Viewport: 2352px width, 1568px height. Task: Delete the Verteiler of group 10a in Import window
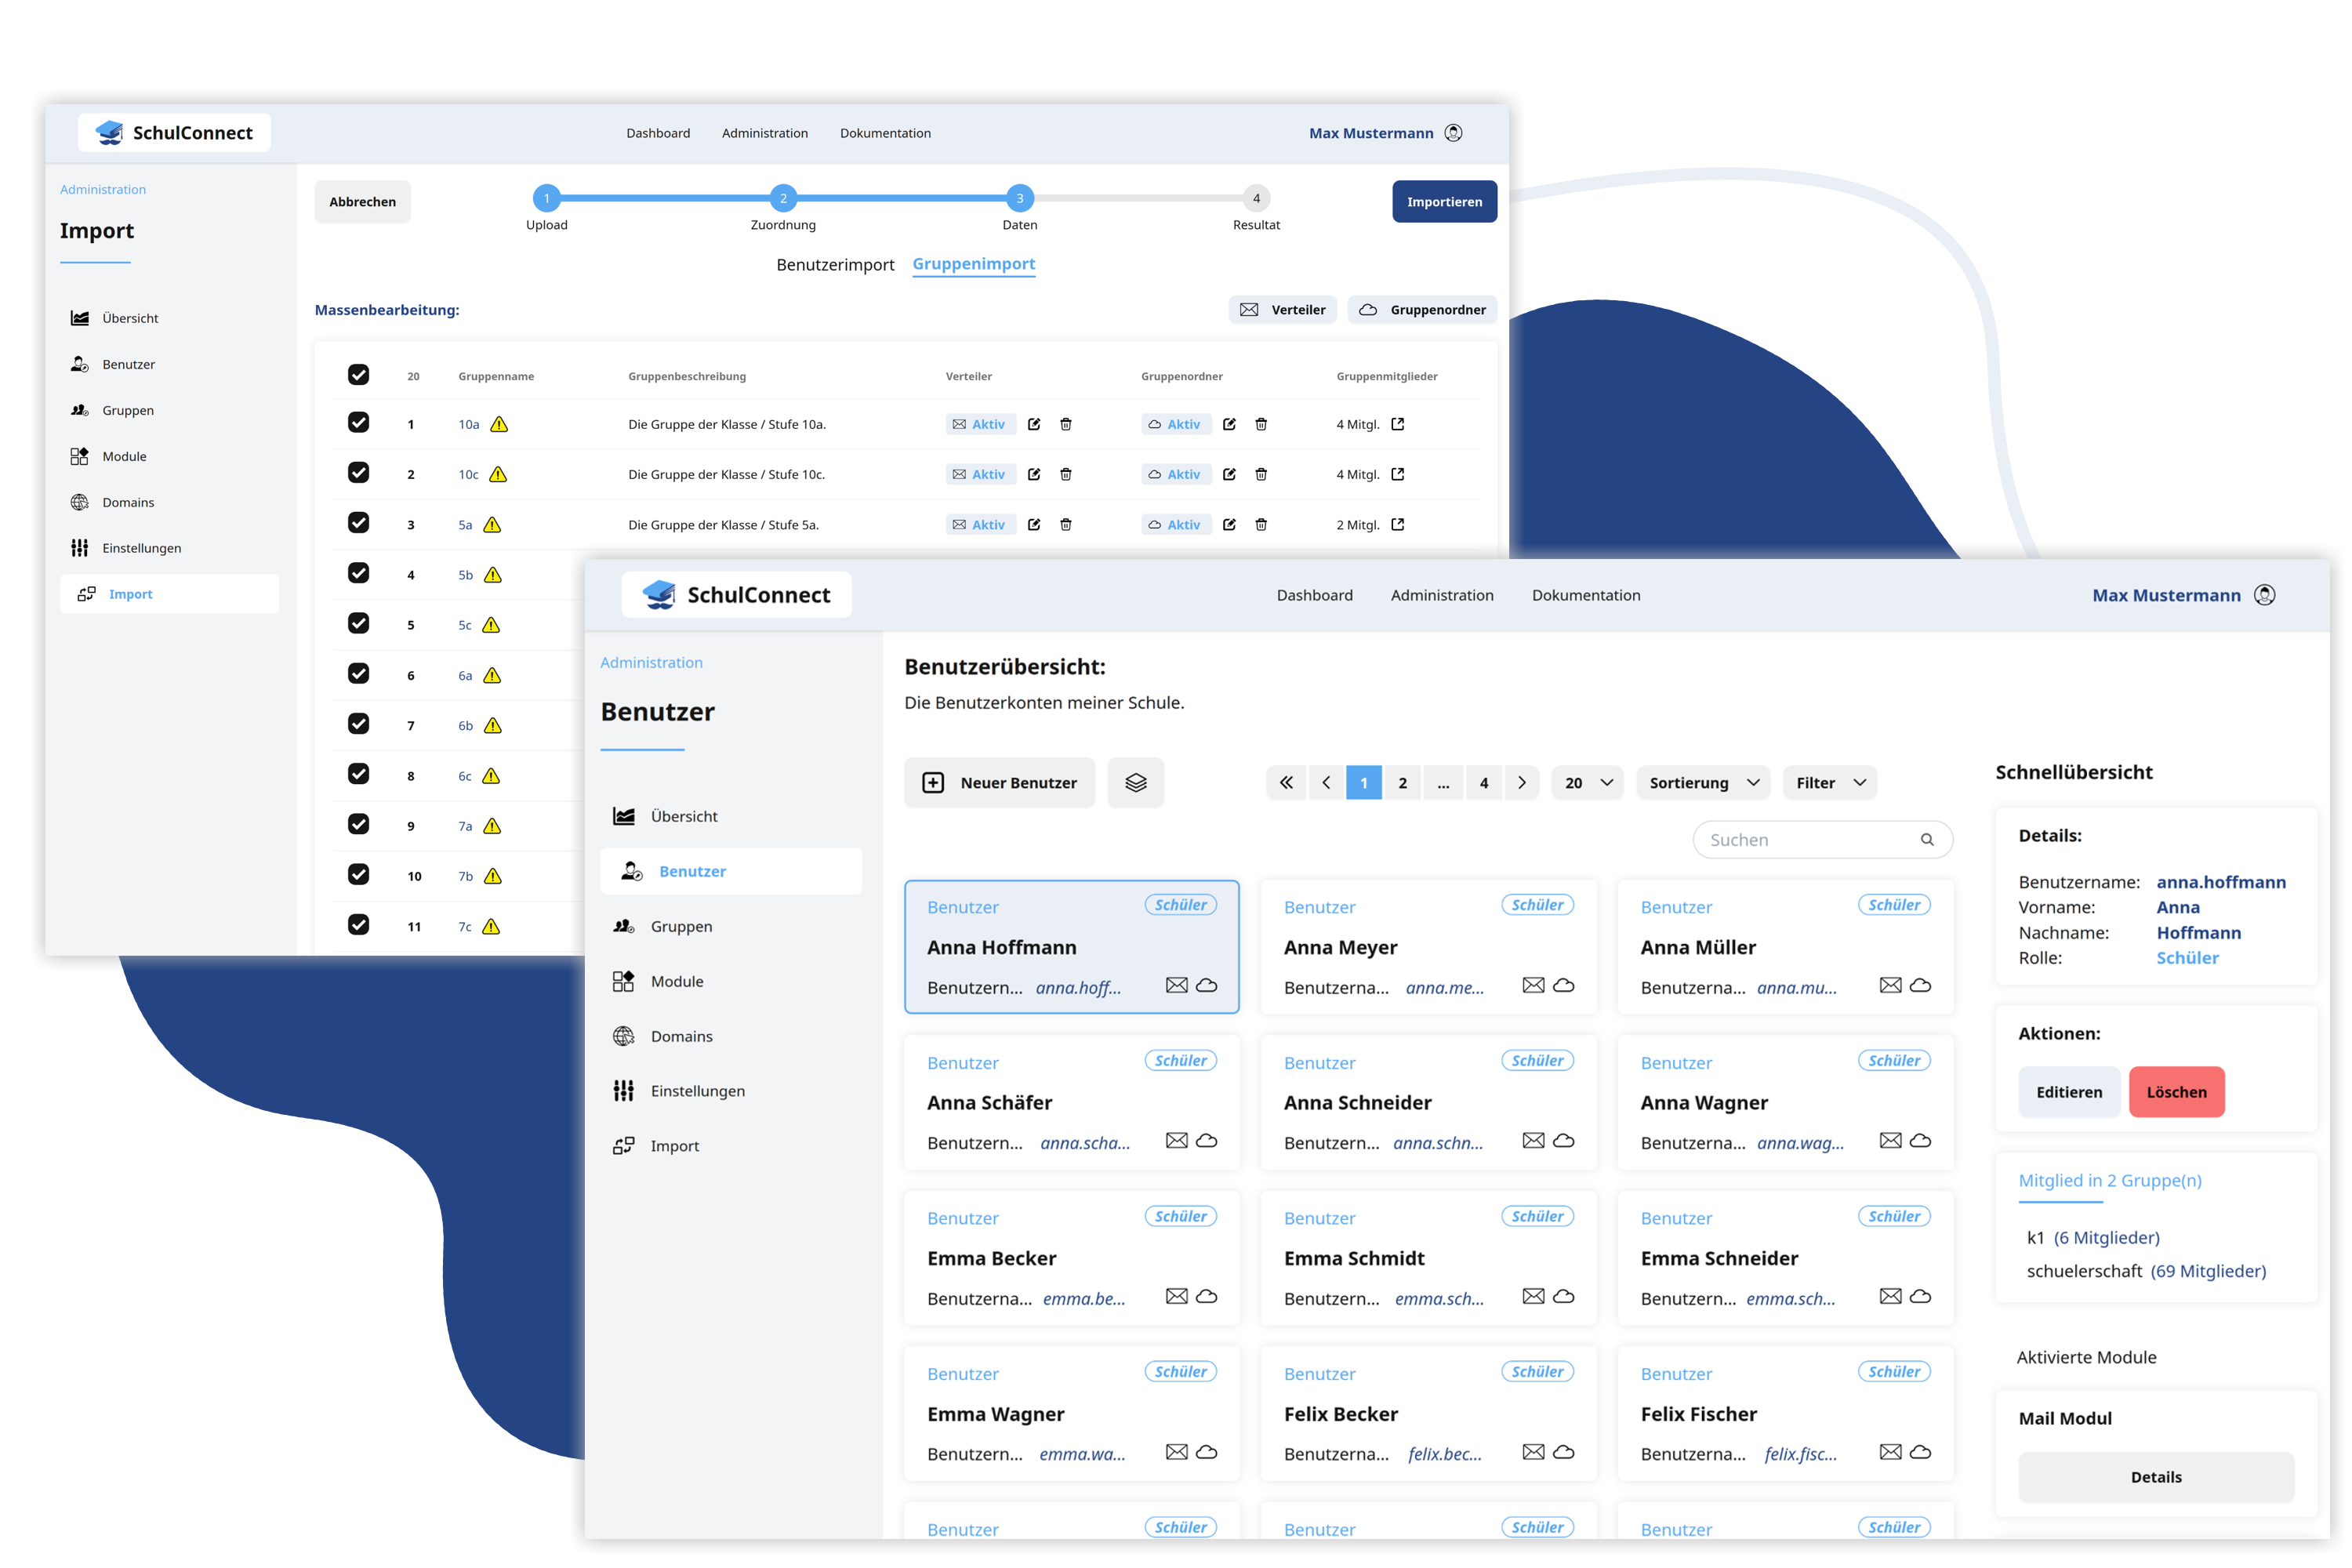[1066, 424]
